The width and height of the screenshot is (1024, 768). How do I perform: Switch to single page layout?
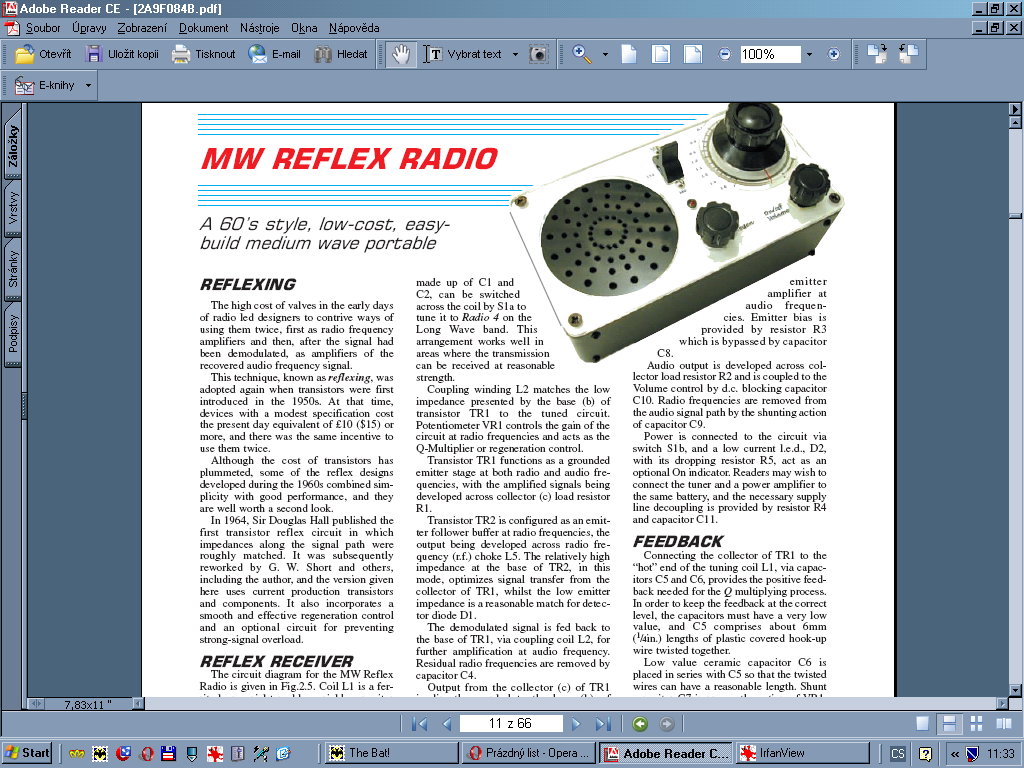(922, 724)
